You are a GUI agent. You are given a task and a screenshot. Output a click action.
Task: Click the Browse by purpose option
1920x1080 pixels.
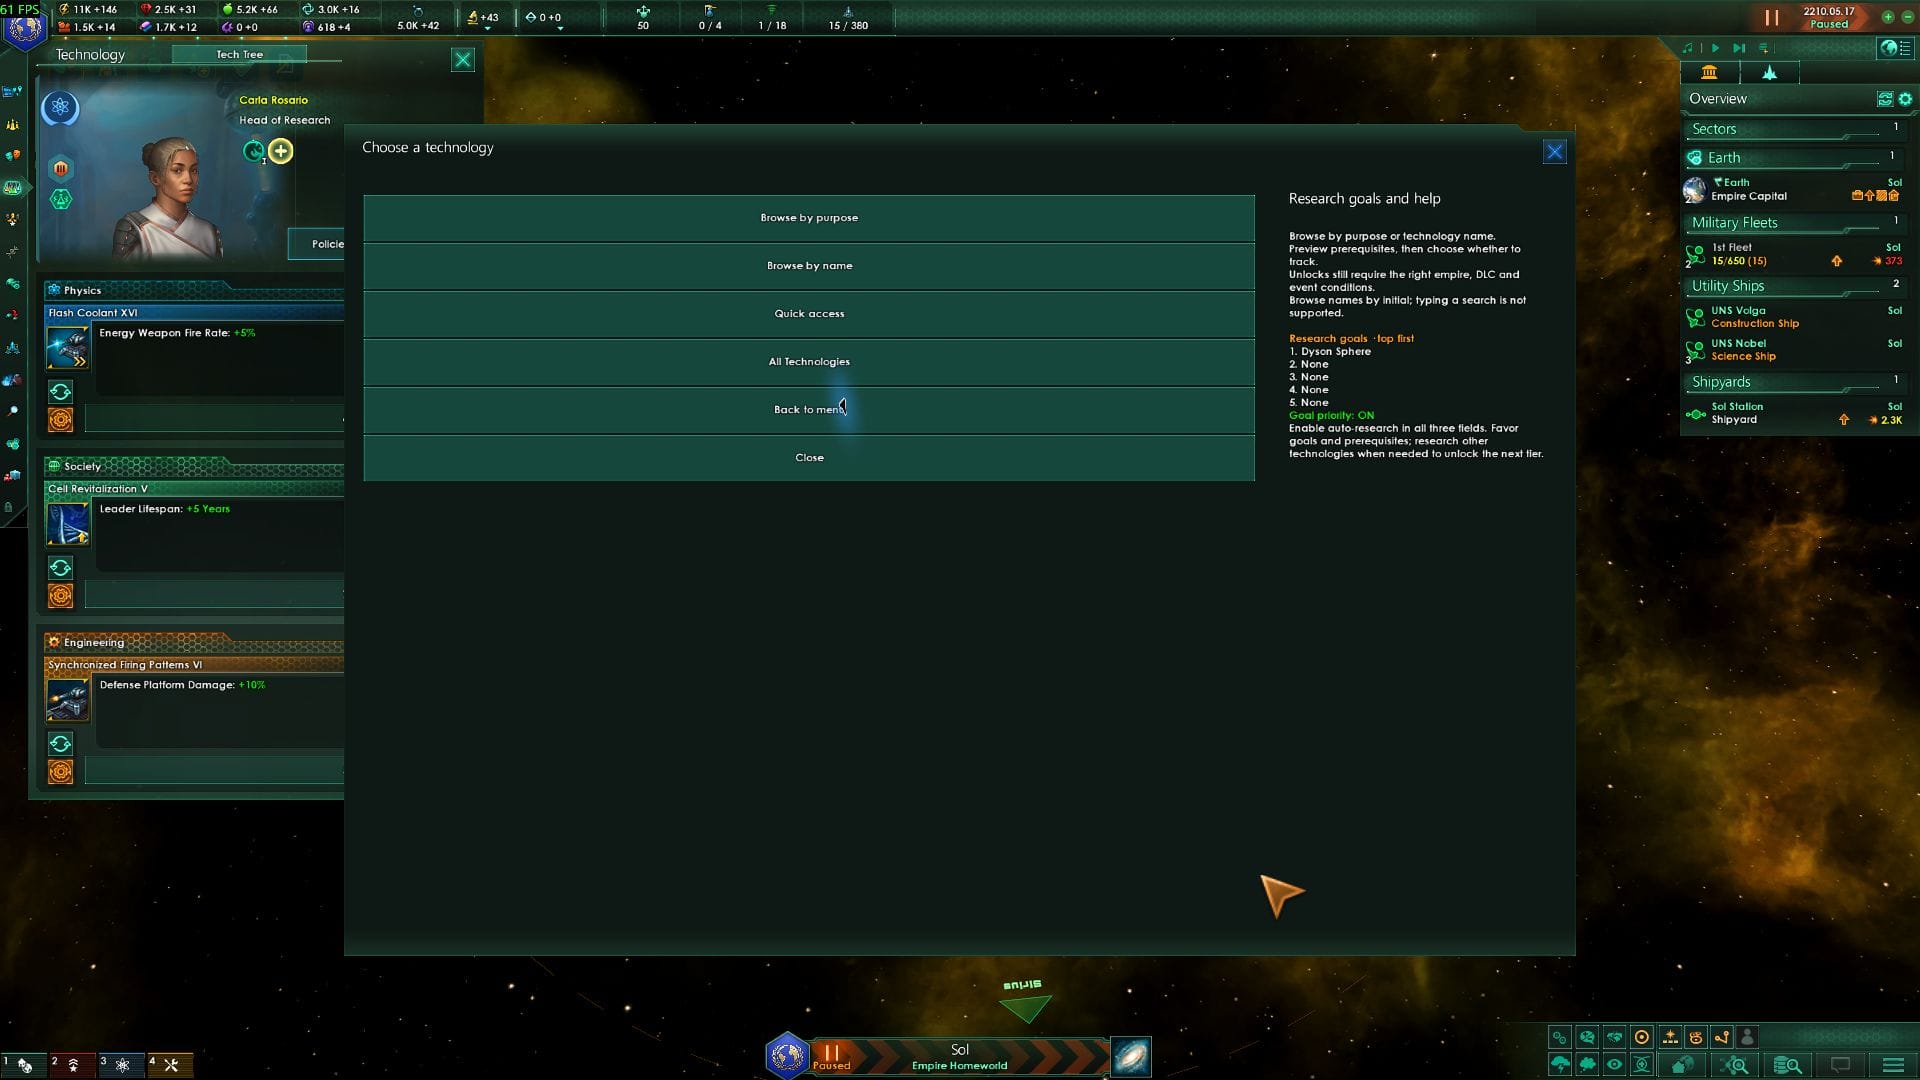[x=809, y=218]
